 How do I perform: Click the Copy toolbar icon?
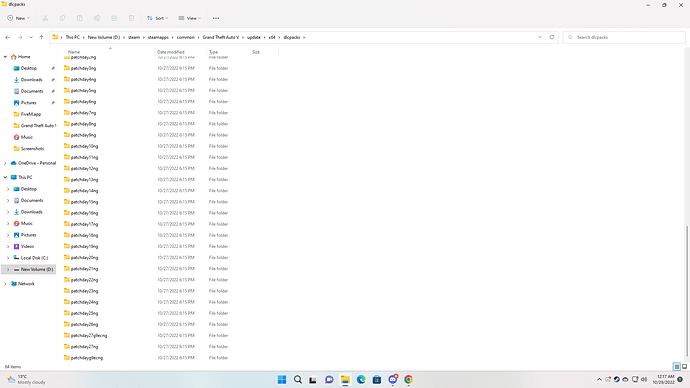click(x=62, y=18)
